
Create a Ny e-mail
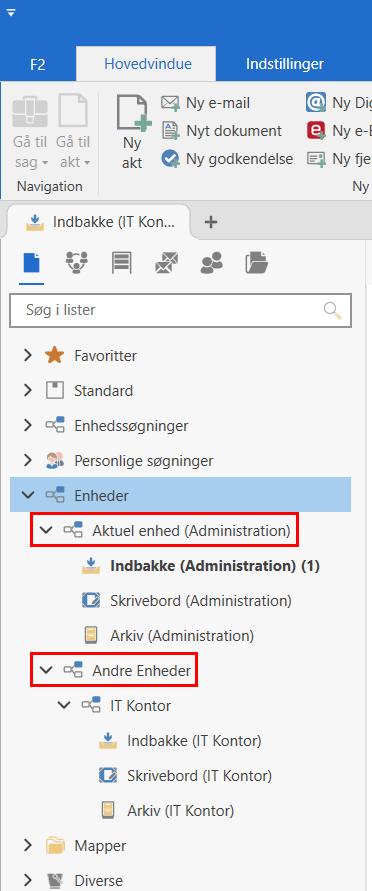tap(206, 103)
